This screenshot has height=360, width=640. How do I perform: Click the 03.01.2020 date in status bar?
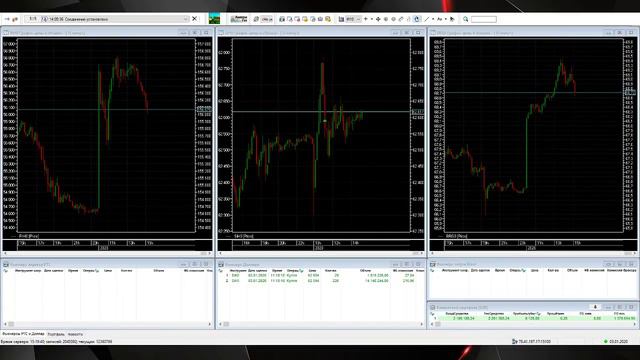pos(618,341)
